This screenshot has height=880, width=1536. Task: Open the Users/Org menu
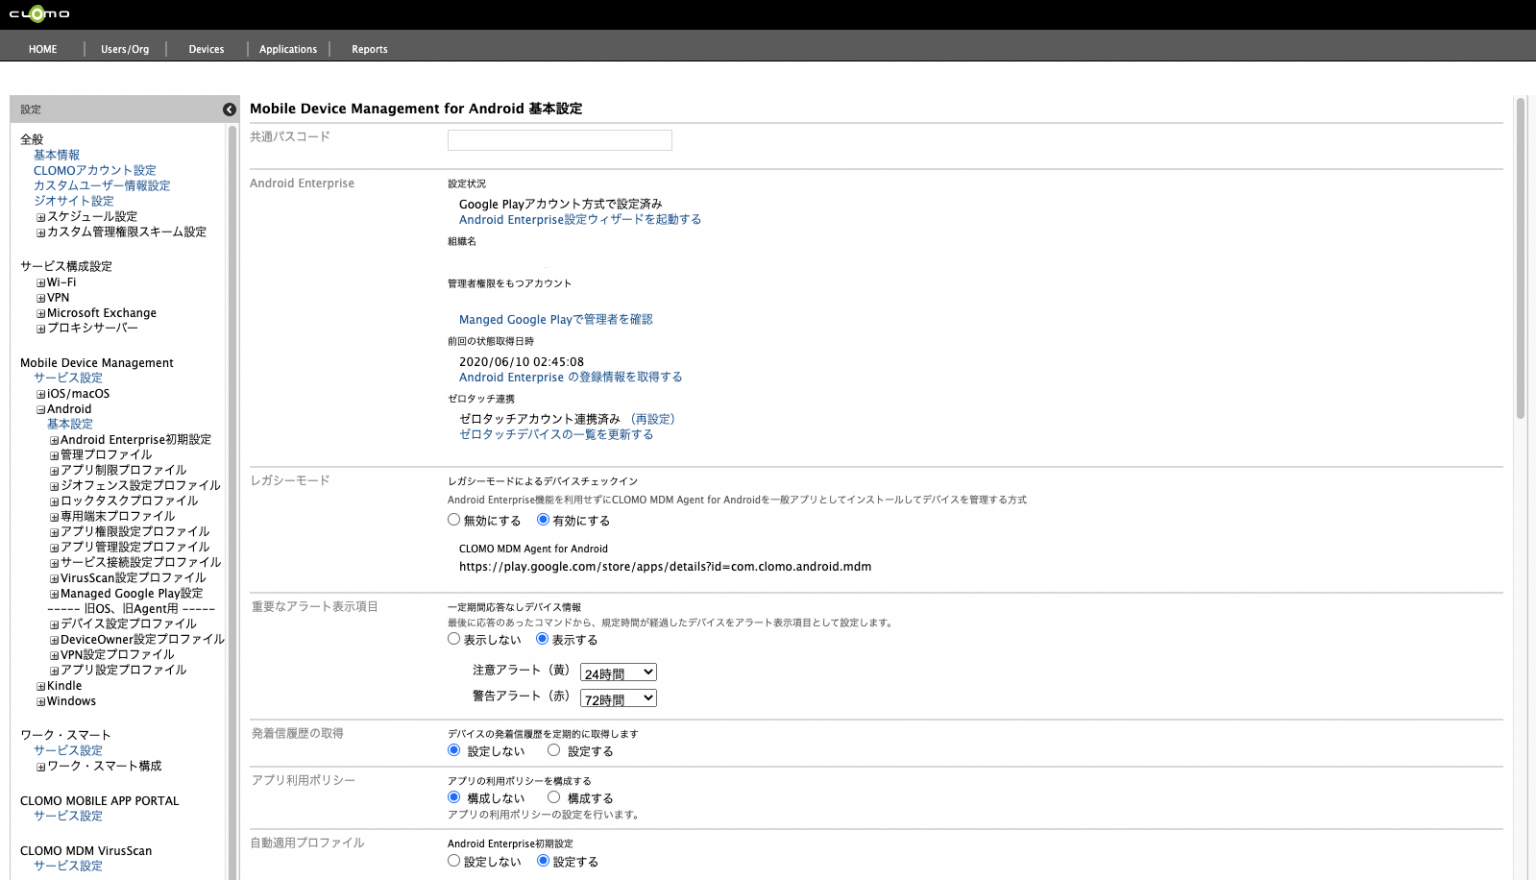[125, 49]
